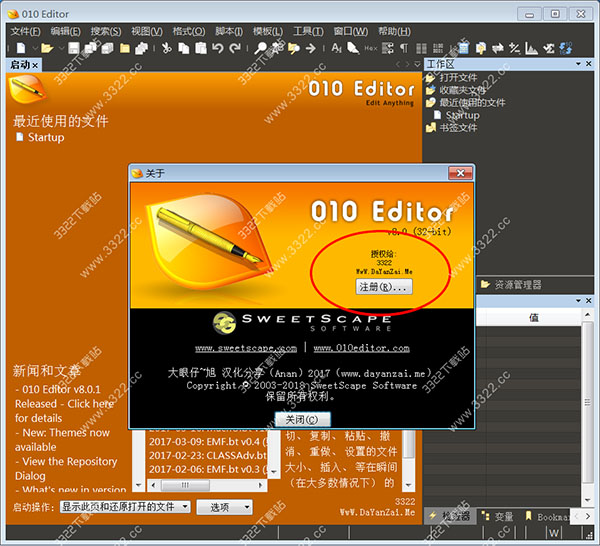The image size is (600, 546).
Task: Select 打开文件 in workspace tree
Action: click(x=452, y=77)
